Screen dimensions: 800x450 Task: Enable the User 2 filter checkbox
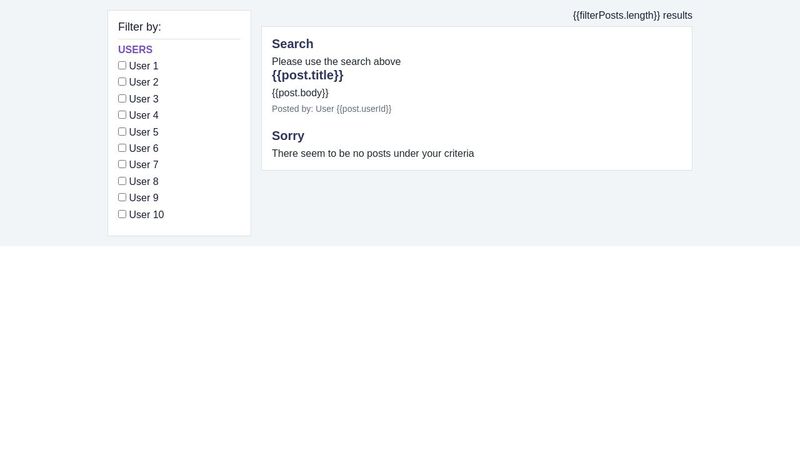pos(122,82)
